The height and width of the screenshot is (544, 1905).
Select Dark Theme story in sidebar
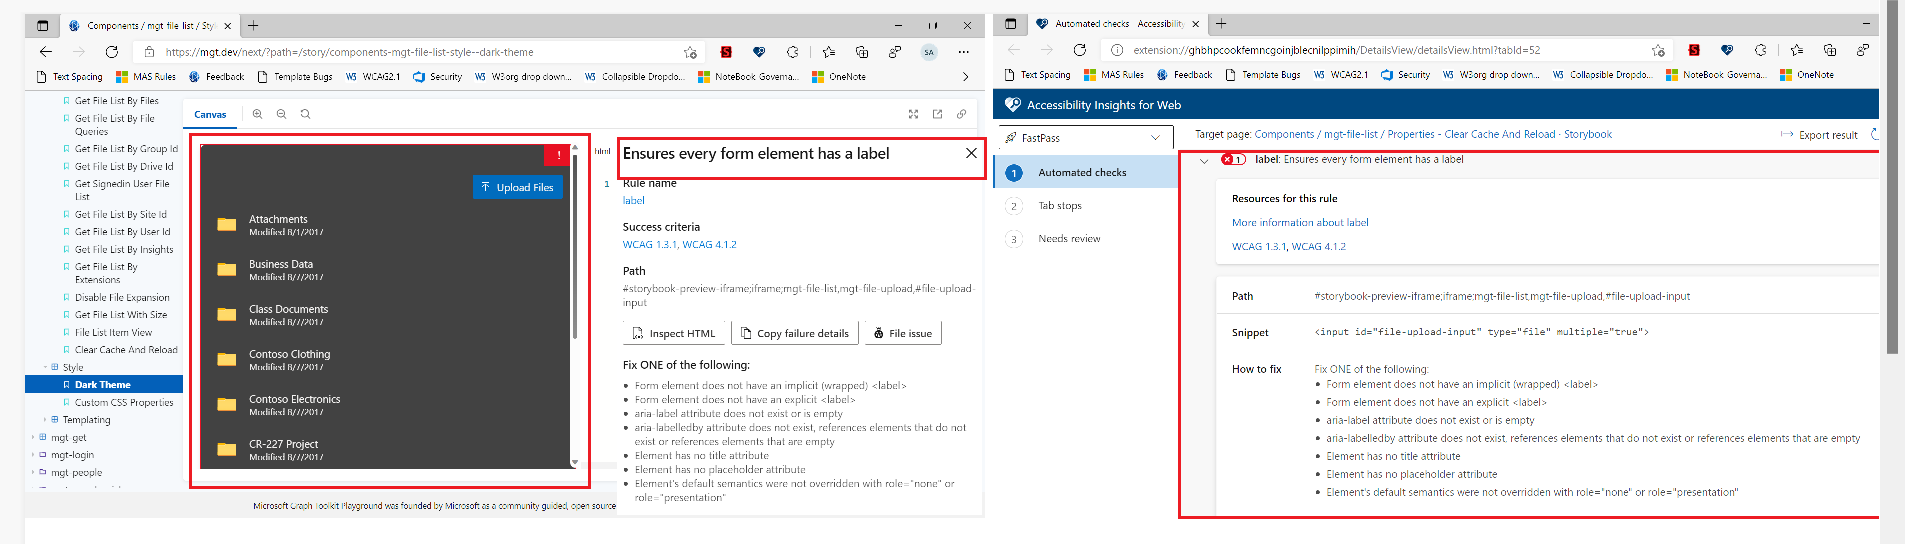(x=104, y=384)
